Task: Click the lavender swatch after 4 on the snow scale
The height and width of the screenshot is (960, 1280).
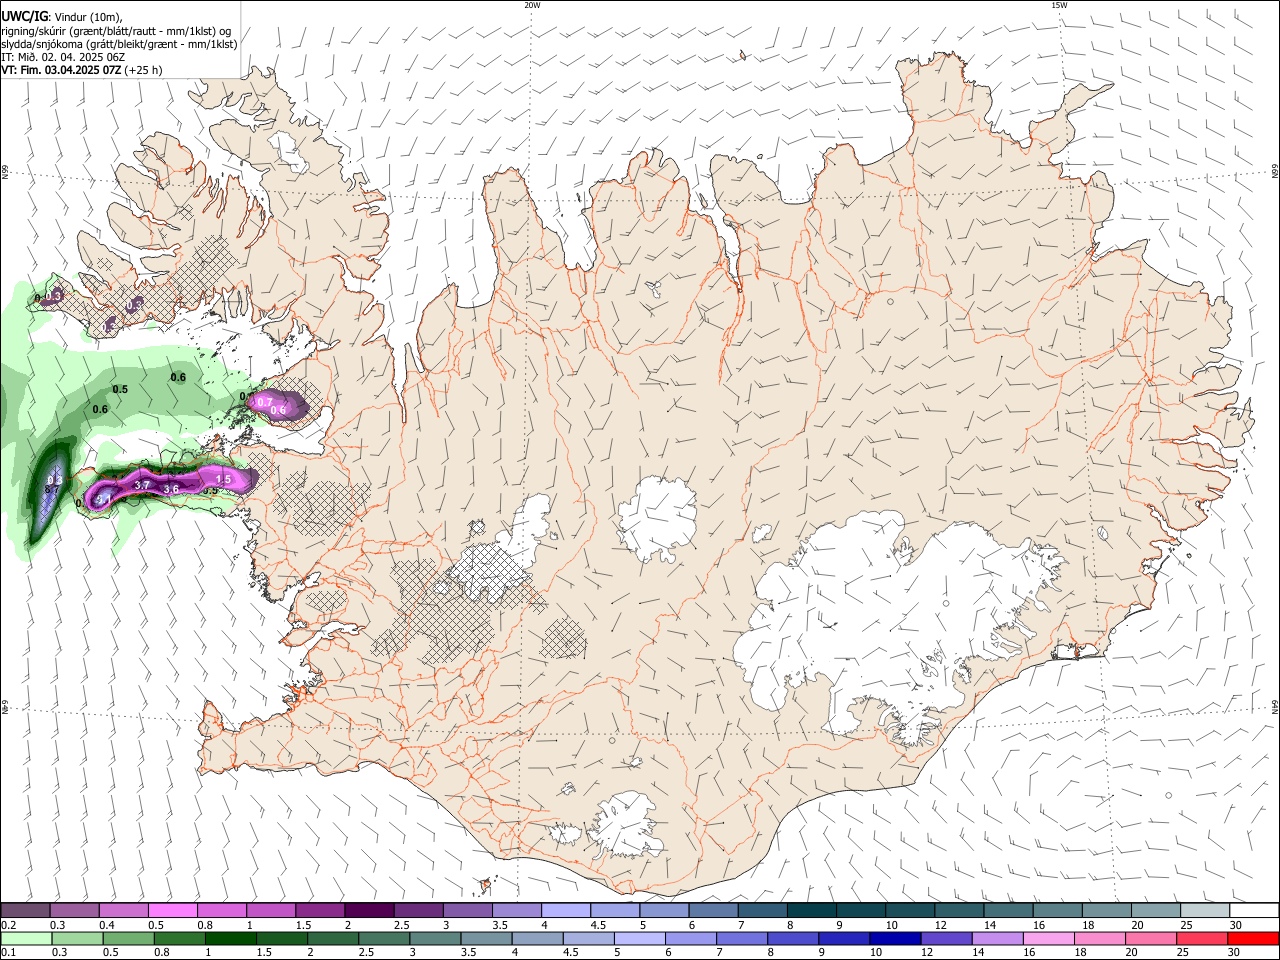Action: click(565, 910)
